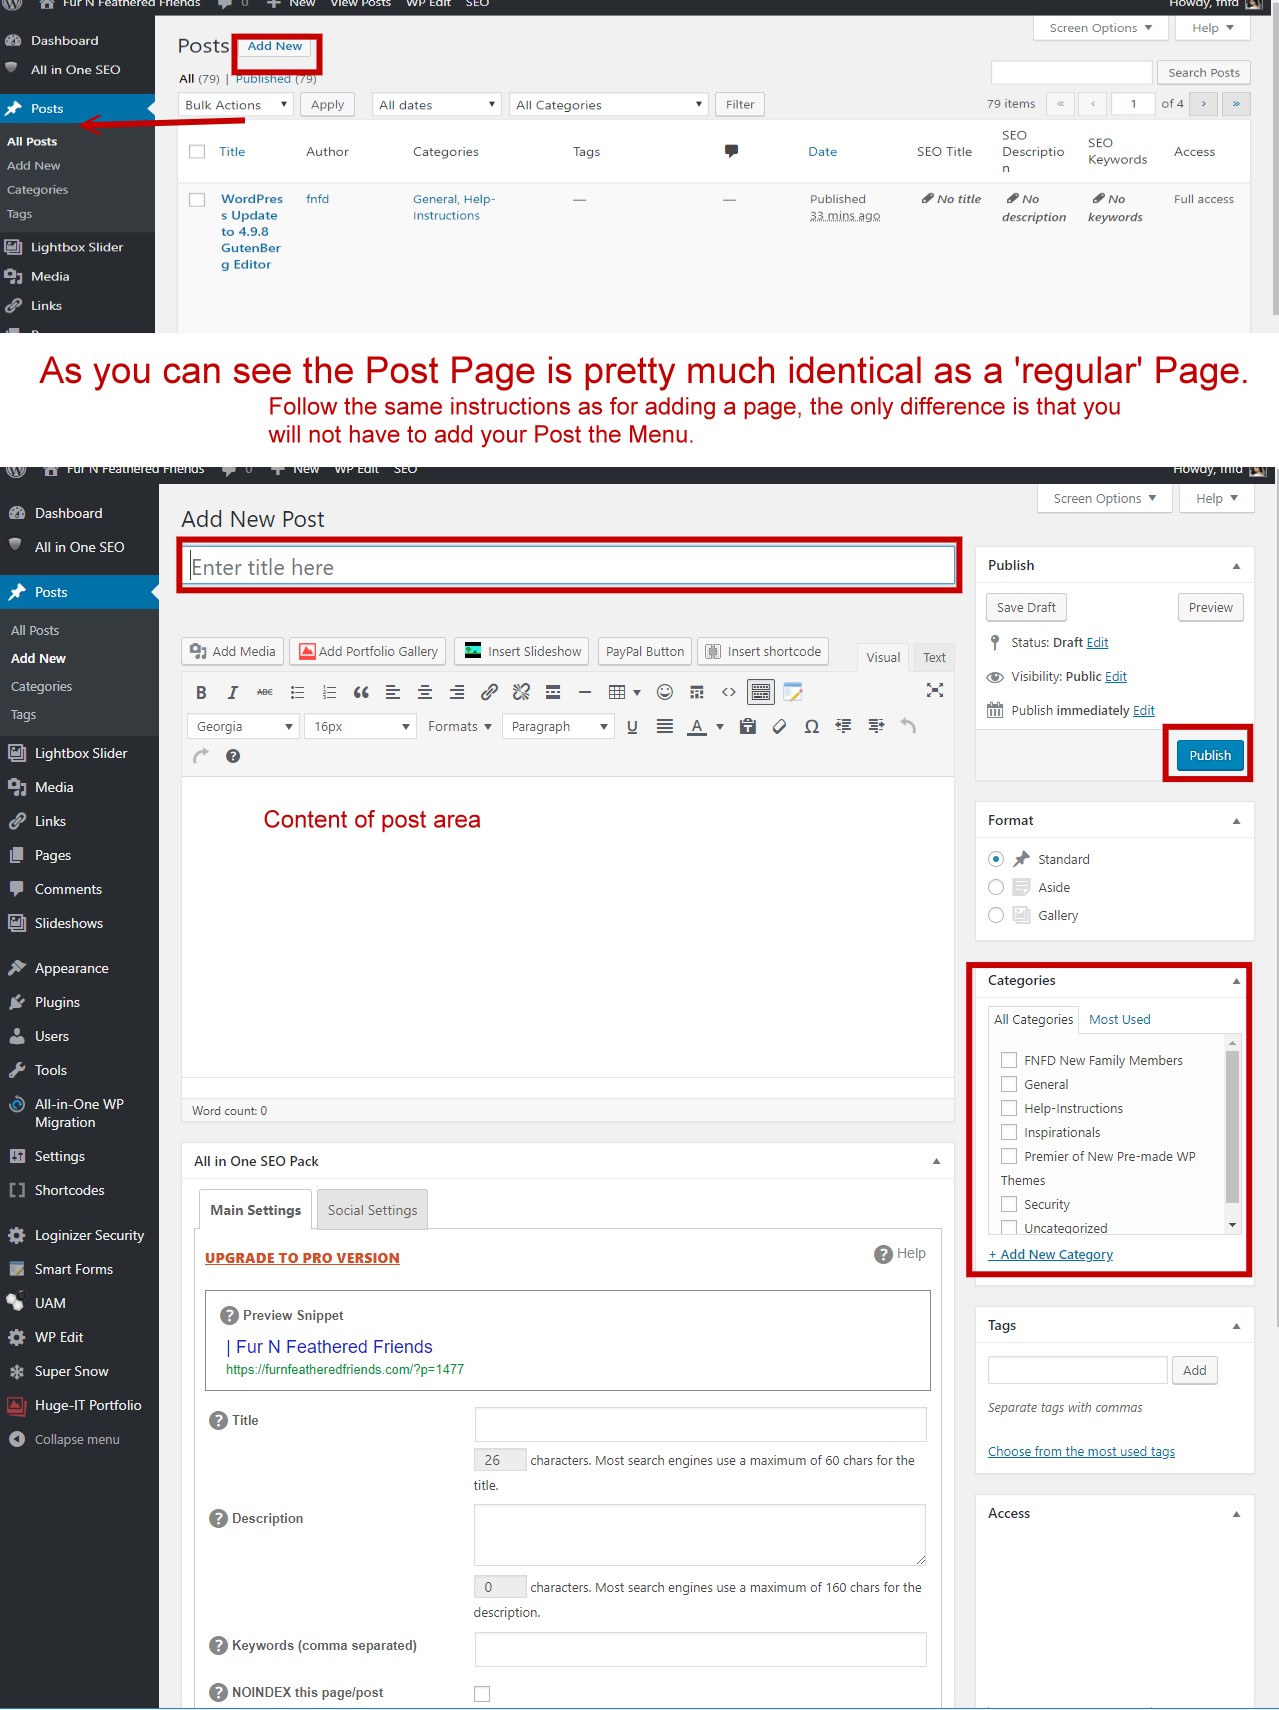Undo the last edit
The image size is (1279, 1710).
point(908,726)
